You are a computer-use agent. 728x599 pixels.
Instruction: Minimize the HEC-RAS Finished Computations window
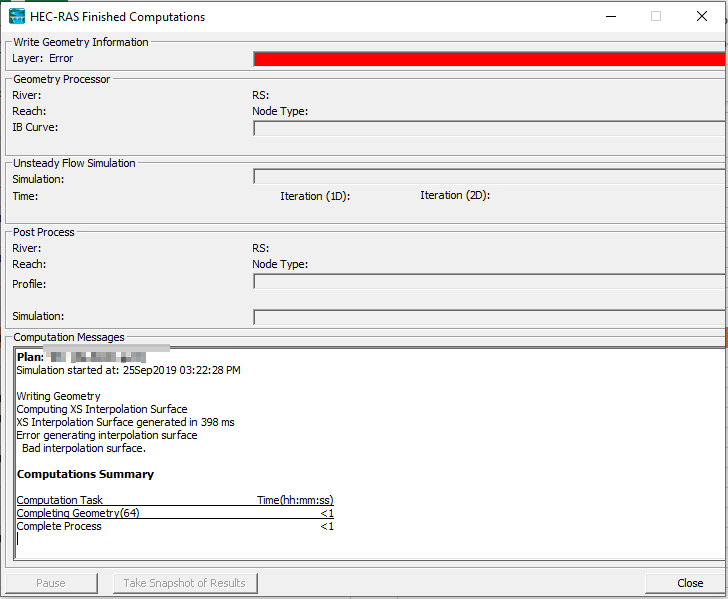pyautogui.click(x=610, y=16)
